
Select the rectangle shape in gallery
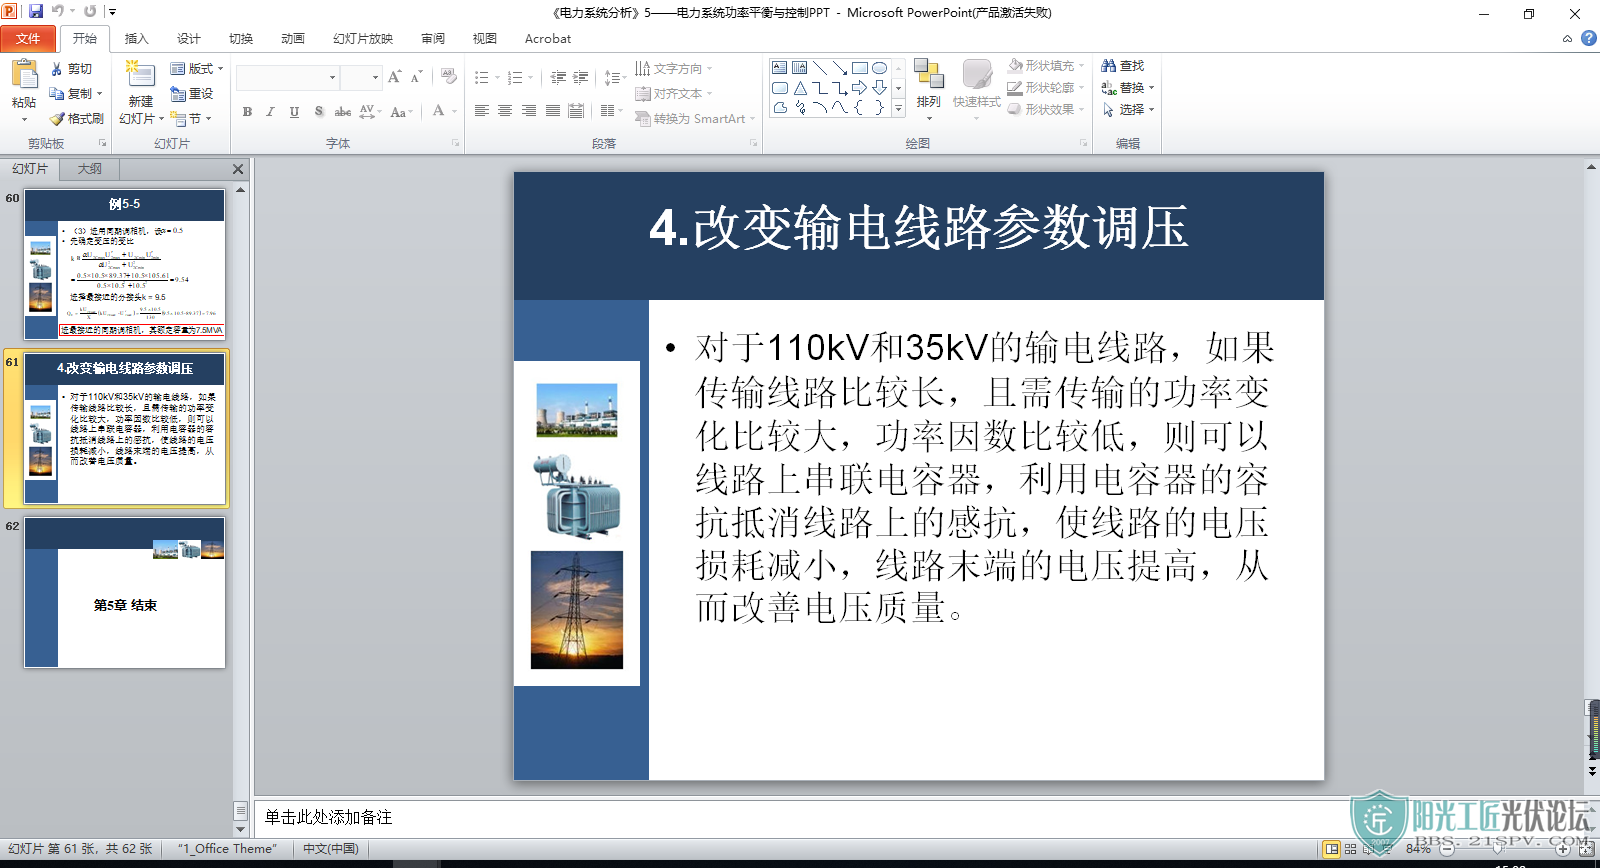click(x=859, y=68)
